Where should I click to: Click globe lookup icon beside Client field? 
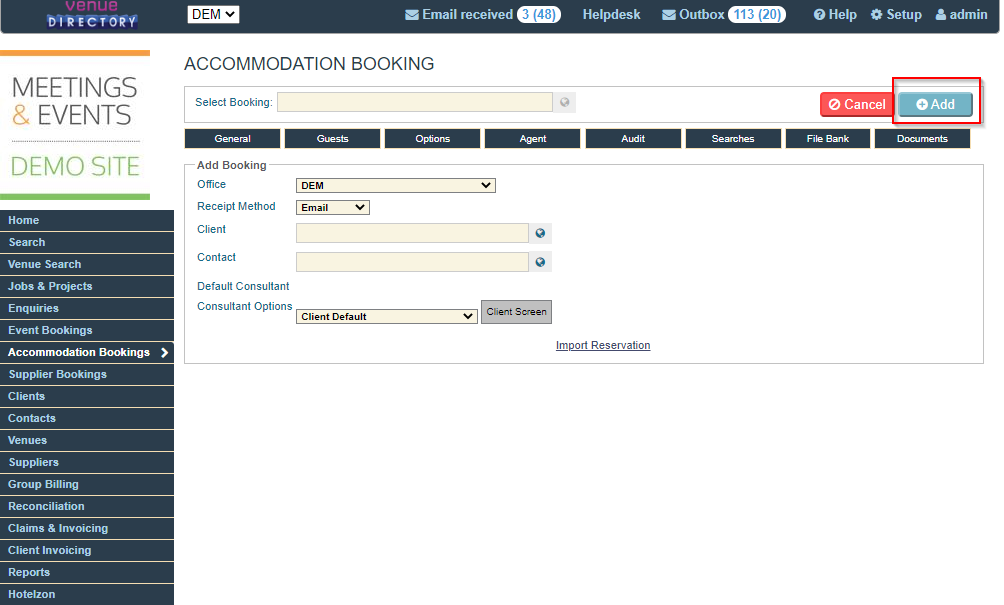tap(540, 233)
